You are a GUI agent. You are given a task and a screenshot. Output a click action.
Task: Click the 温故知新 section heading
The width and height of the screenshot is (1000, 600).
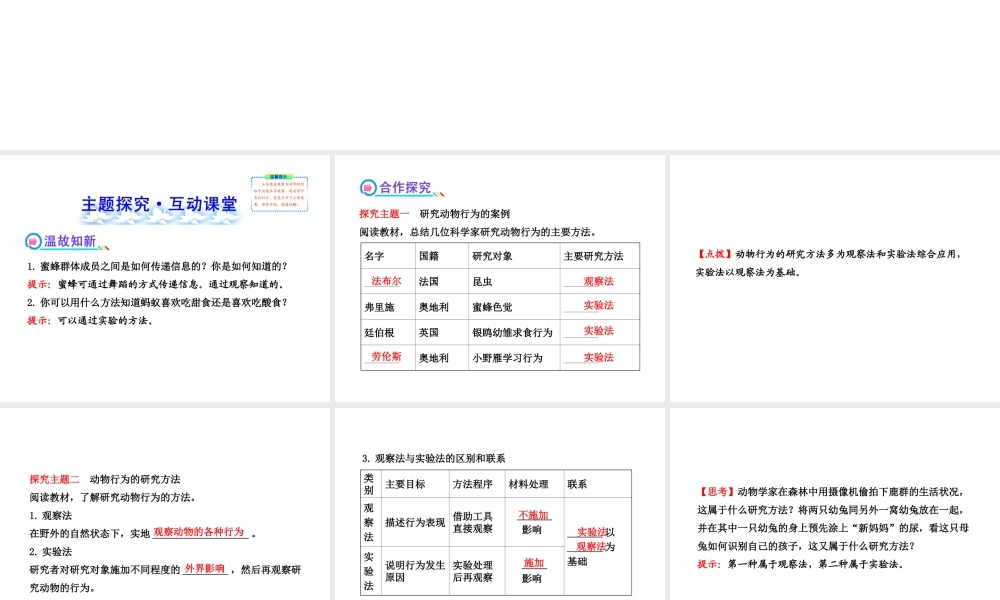click(70, 242)
